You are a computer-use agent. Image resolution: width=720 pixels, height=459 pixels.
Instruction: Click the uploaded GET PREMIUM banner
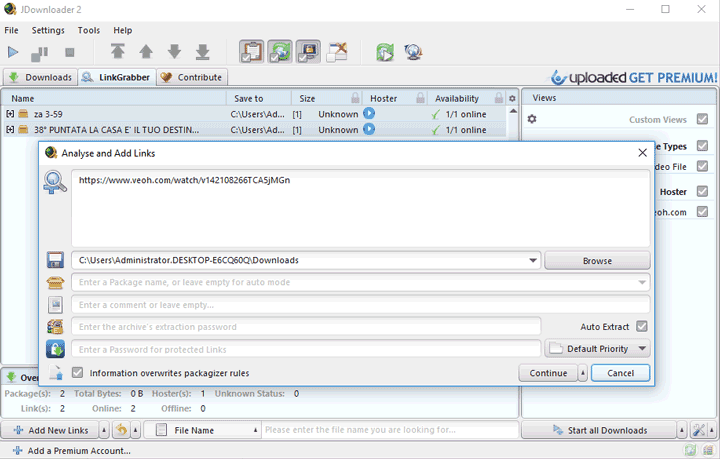(634, 78)
